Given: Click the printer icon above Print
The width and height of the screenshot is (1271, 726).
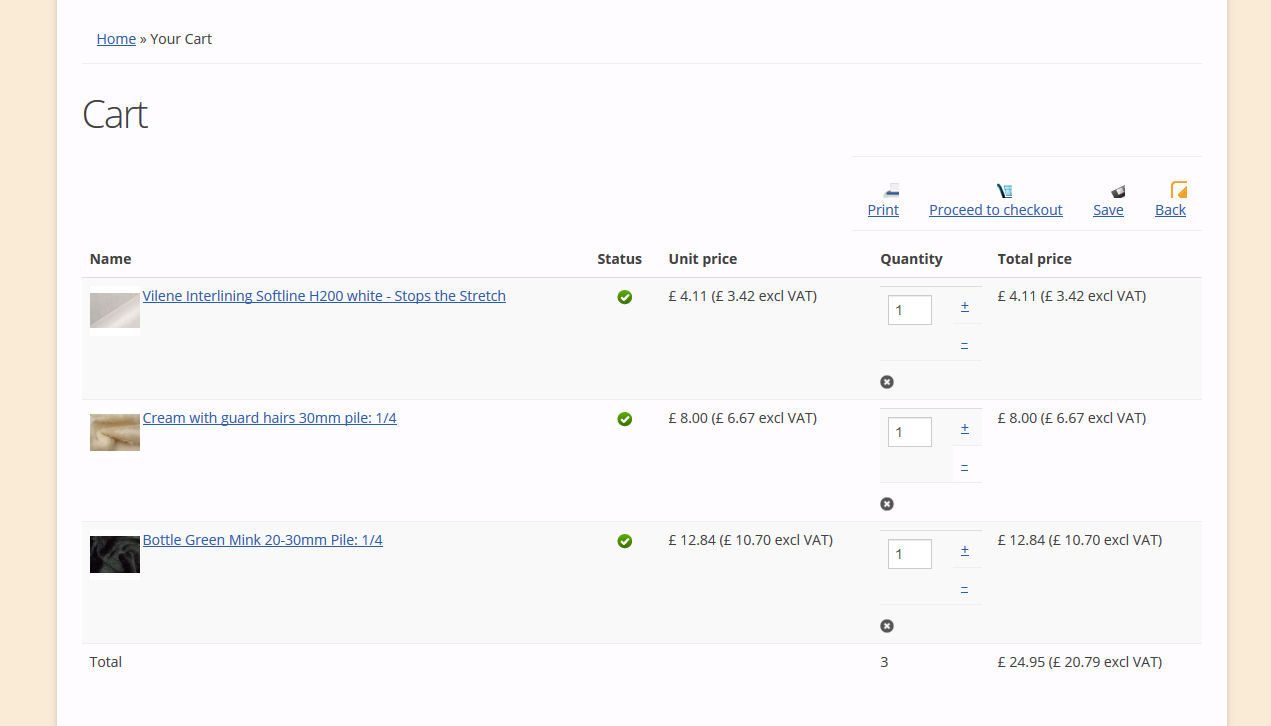Looking at the screenshot, I should (891, 190).
